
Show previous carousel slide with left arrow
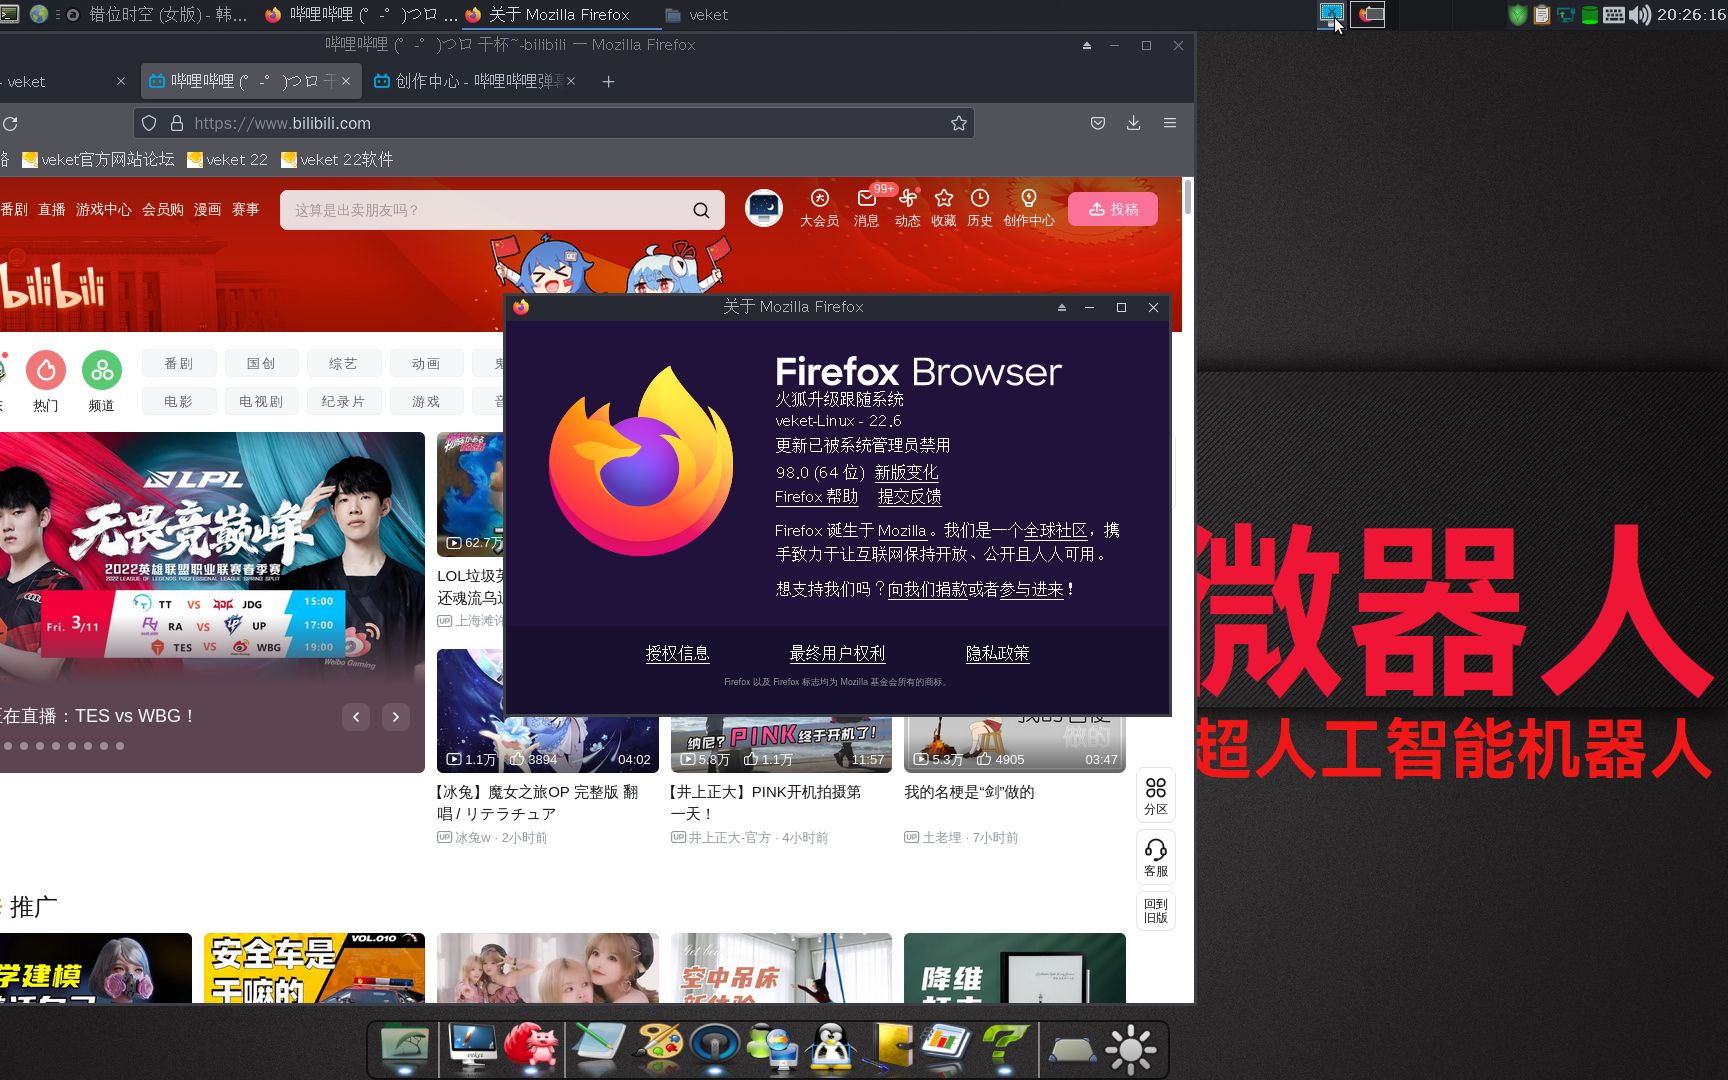point(356,716)
